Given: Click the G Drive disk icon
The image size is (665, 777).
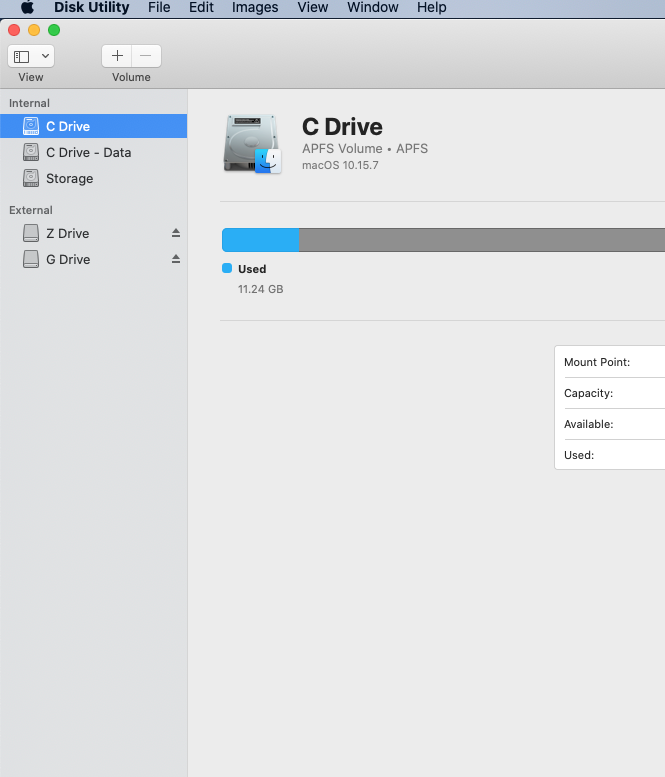Looking at the screenshot, I should [x=31, y=259].
